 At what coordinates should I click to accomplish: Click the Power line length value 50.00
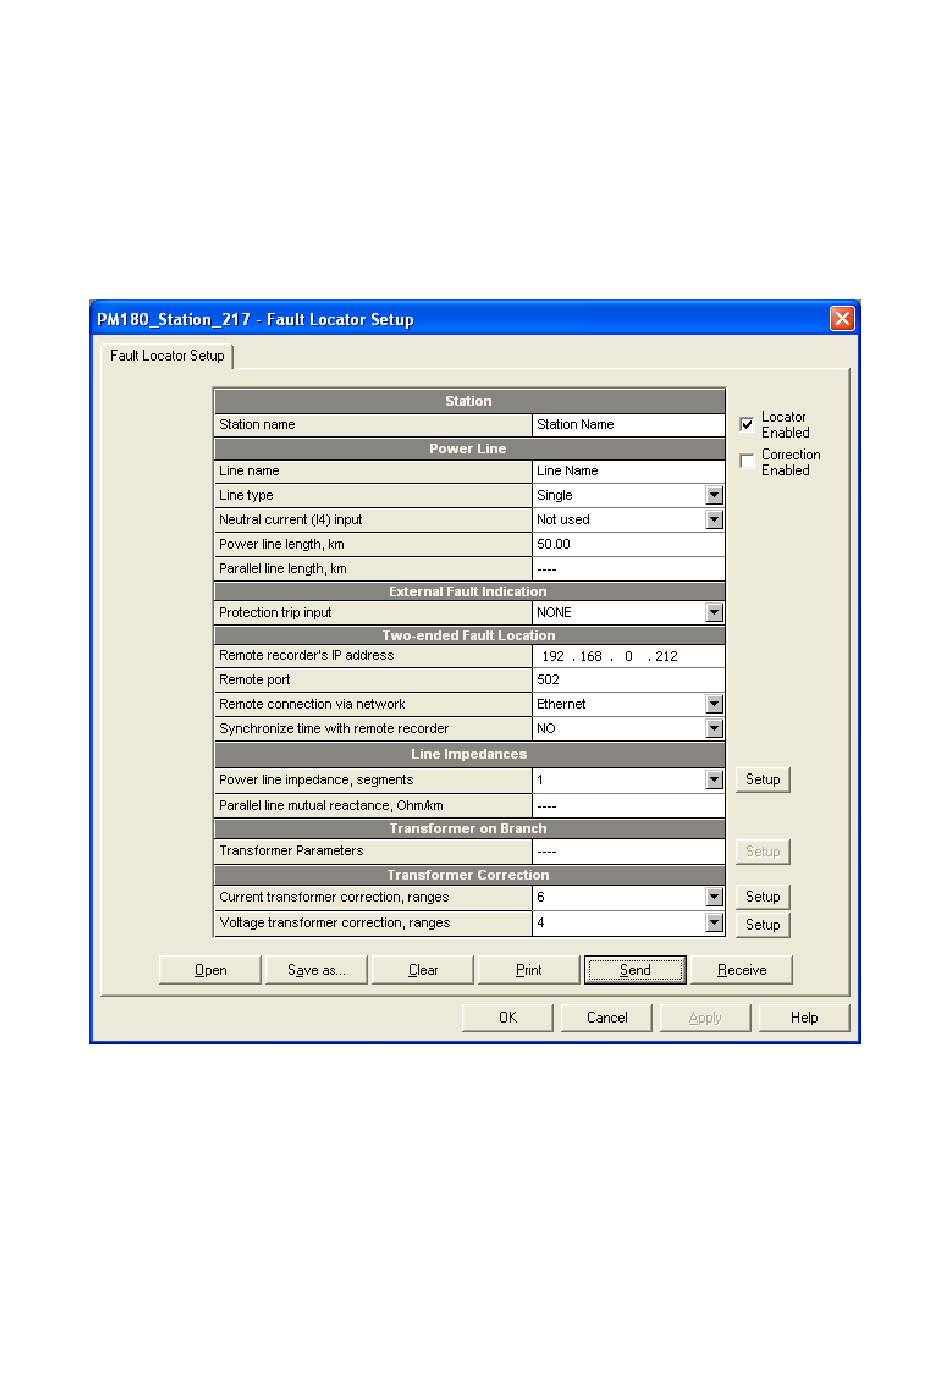(x=628, y=545)
